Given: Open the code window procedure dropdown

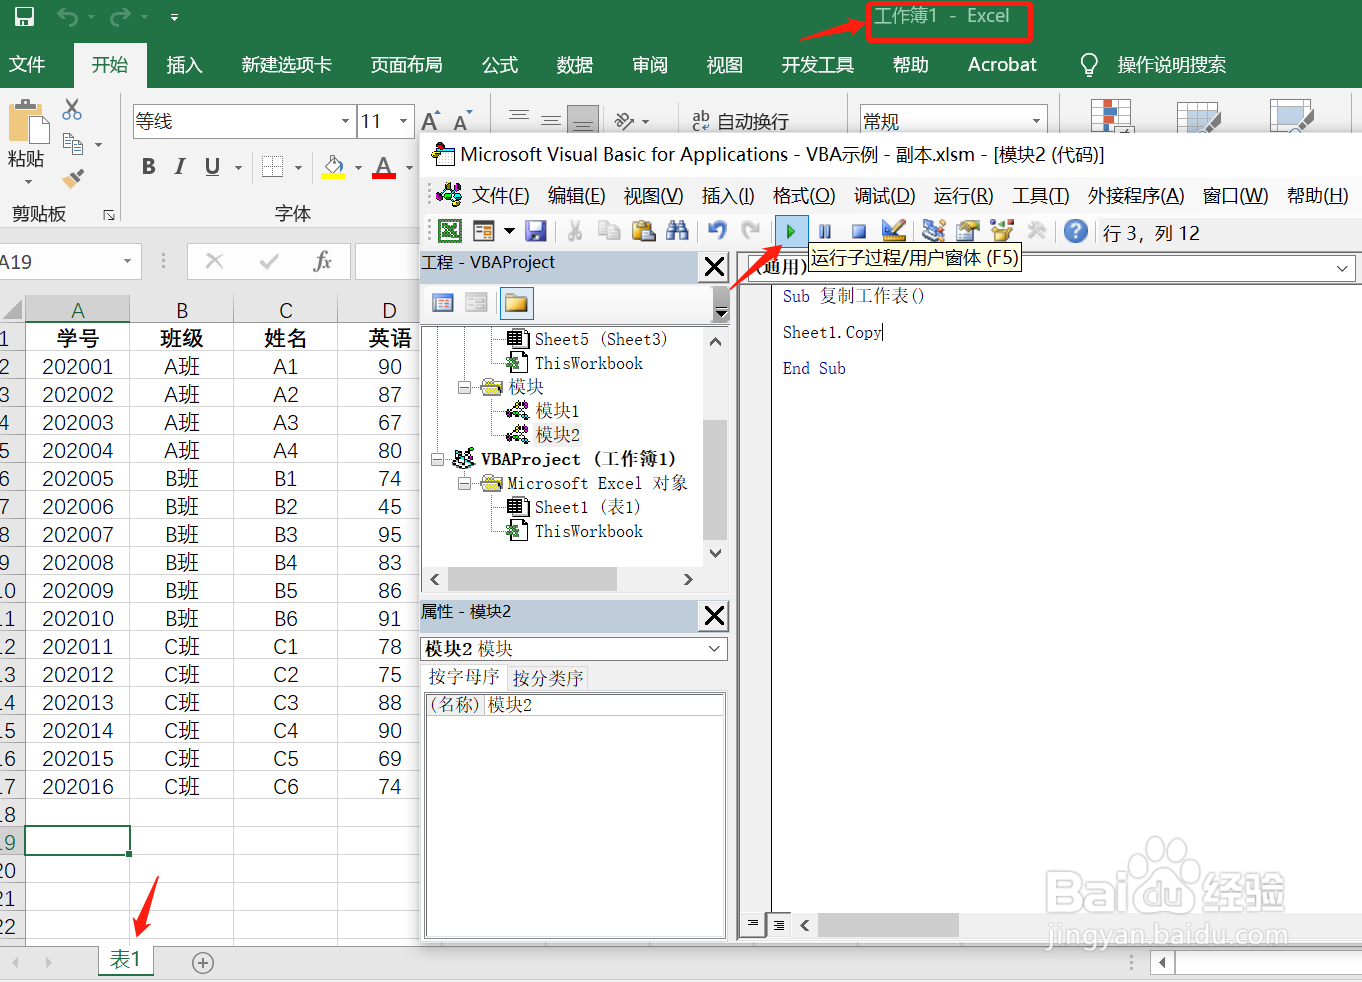Looking at the screenshot, I should tap(1343, 268).
